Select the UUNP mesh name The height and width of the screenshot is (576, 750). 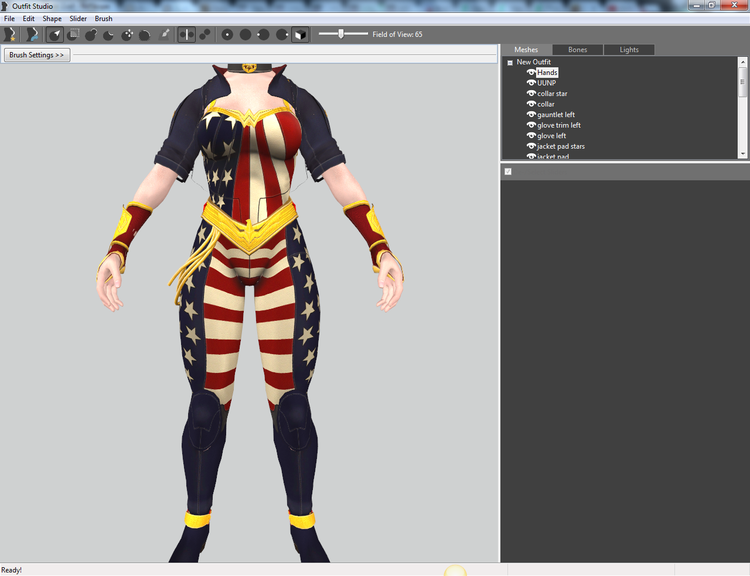[x=546, y=83]
